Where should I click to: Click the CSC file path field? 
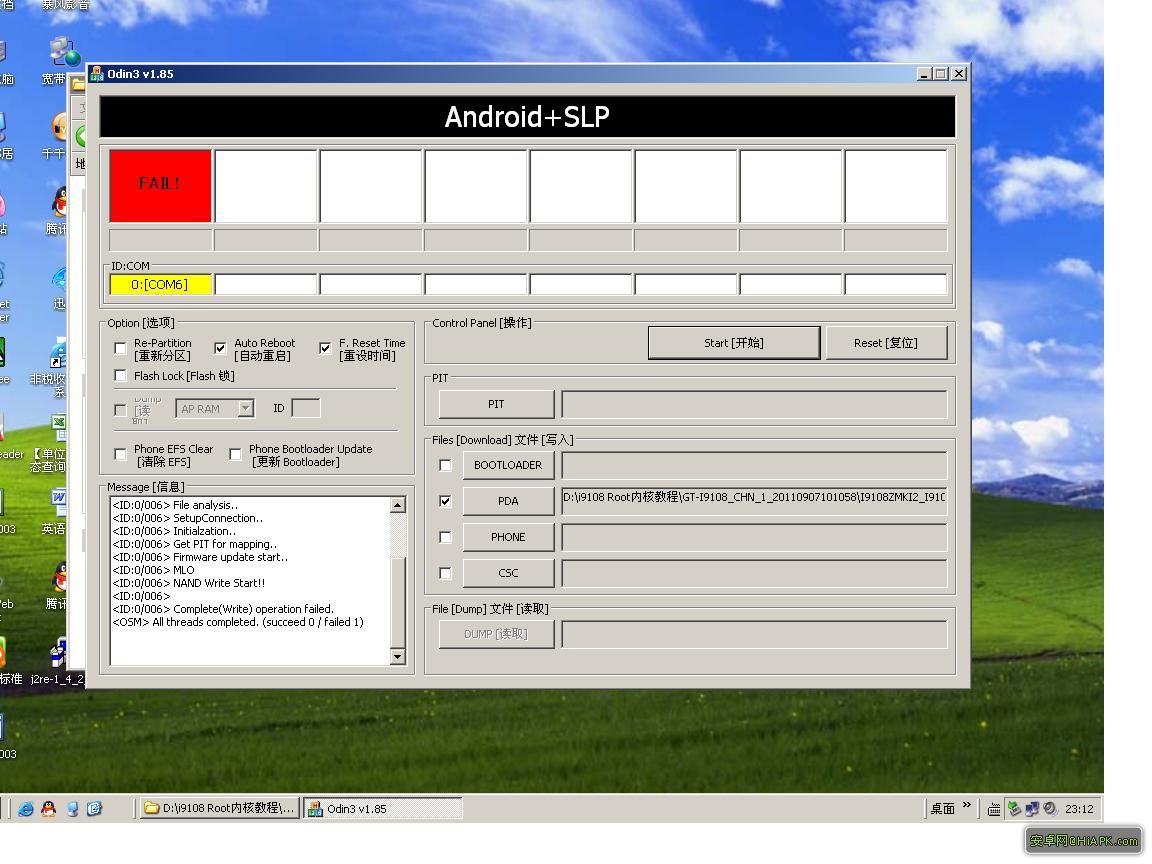(755, 573)
